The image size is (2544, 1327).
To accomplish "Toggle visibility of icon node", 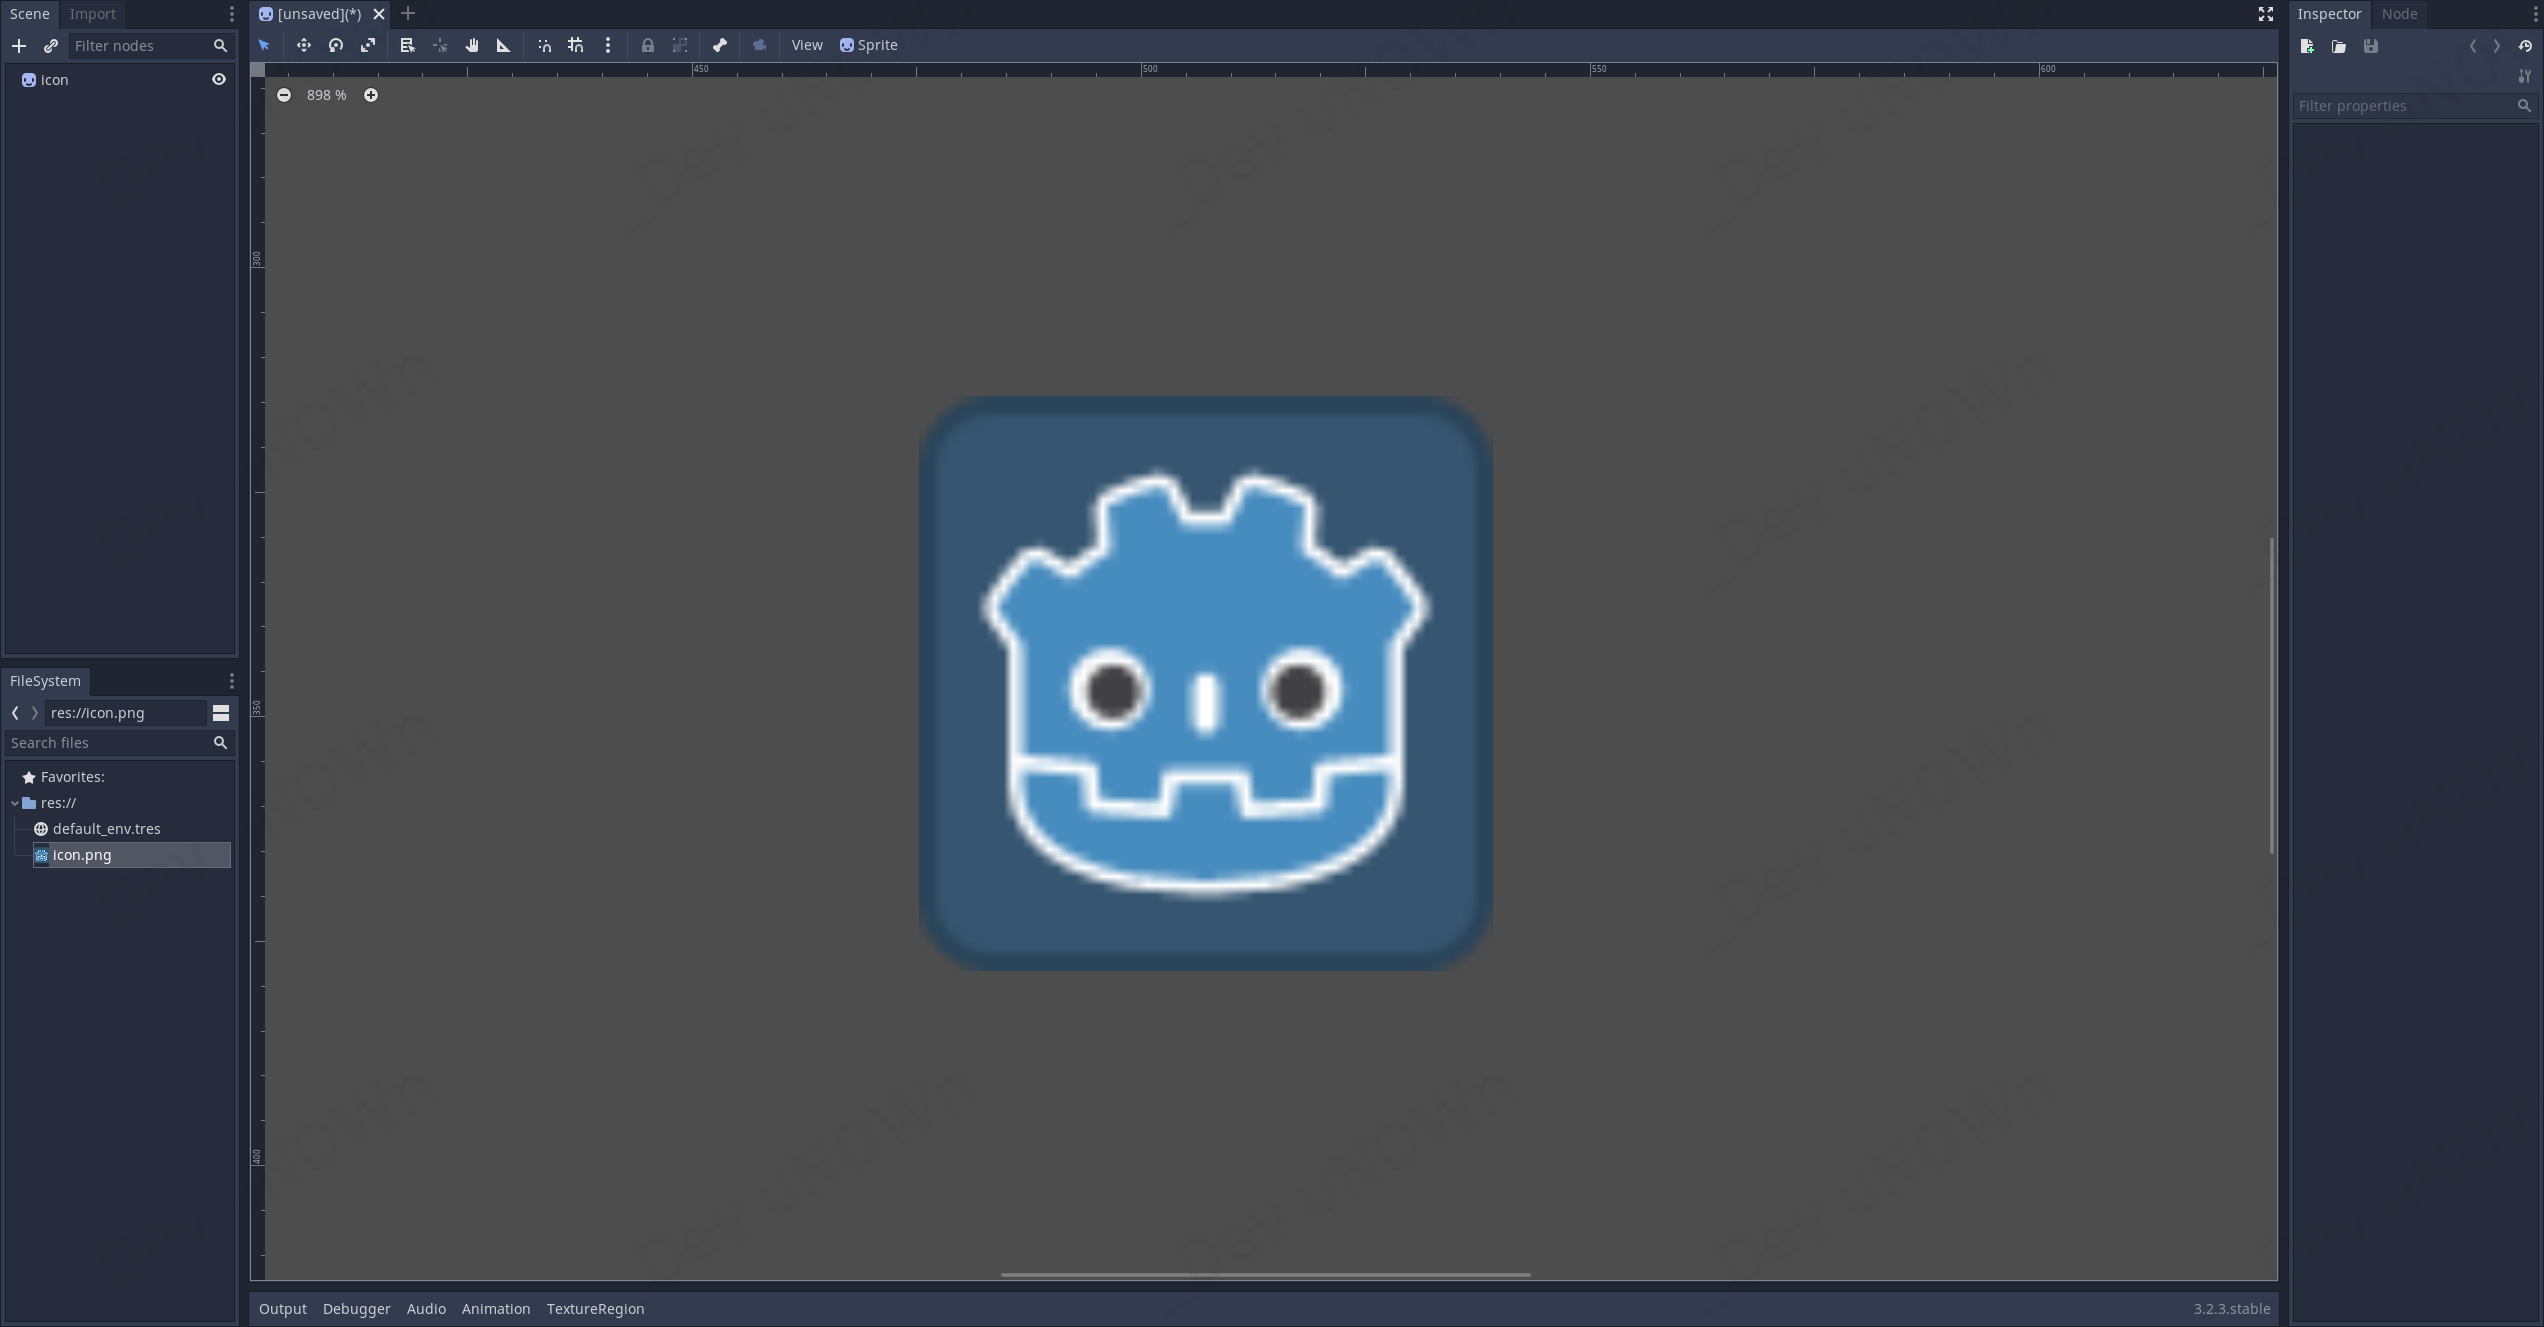I will pos(219,80).
